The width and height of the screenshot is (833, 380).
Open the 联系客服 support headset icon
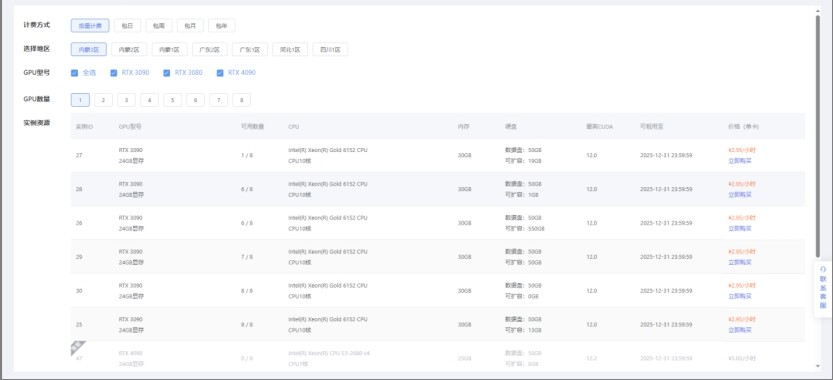click(x=823, y=269)
